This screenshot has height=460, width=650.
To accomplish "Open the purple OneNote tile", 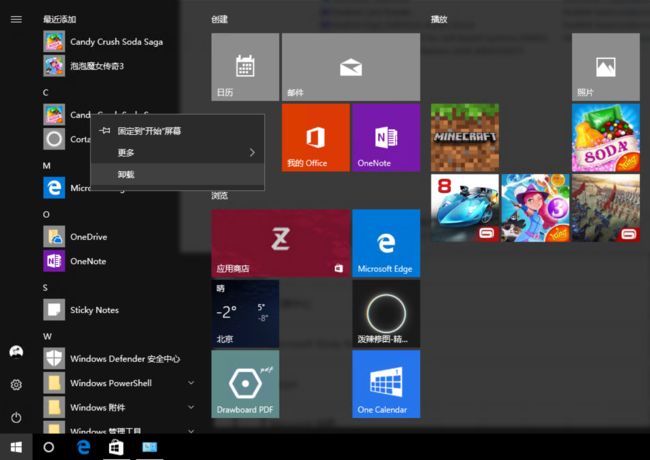I will 386,138.
